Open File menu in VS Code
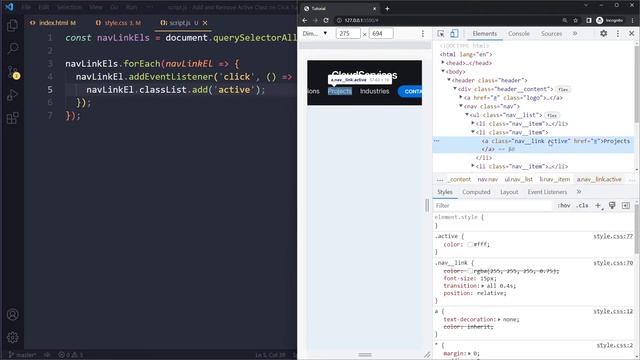This screenshot has width=640, height=360. pyautogui.click(x=26, y=7)
